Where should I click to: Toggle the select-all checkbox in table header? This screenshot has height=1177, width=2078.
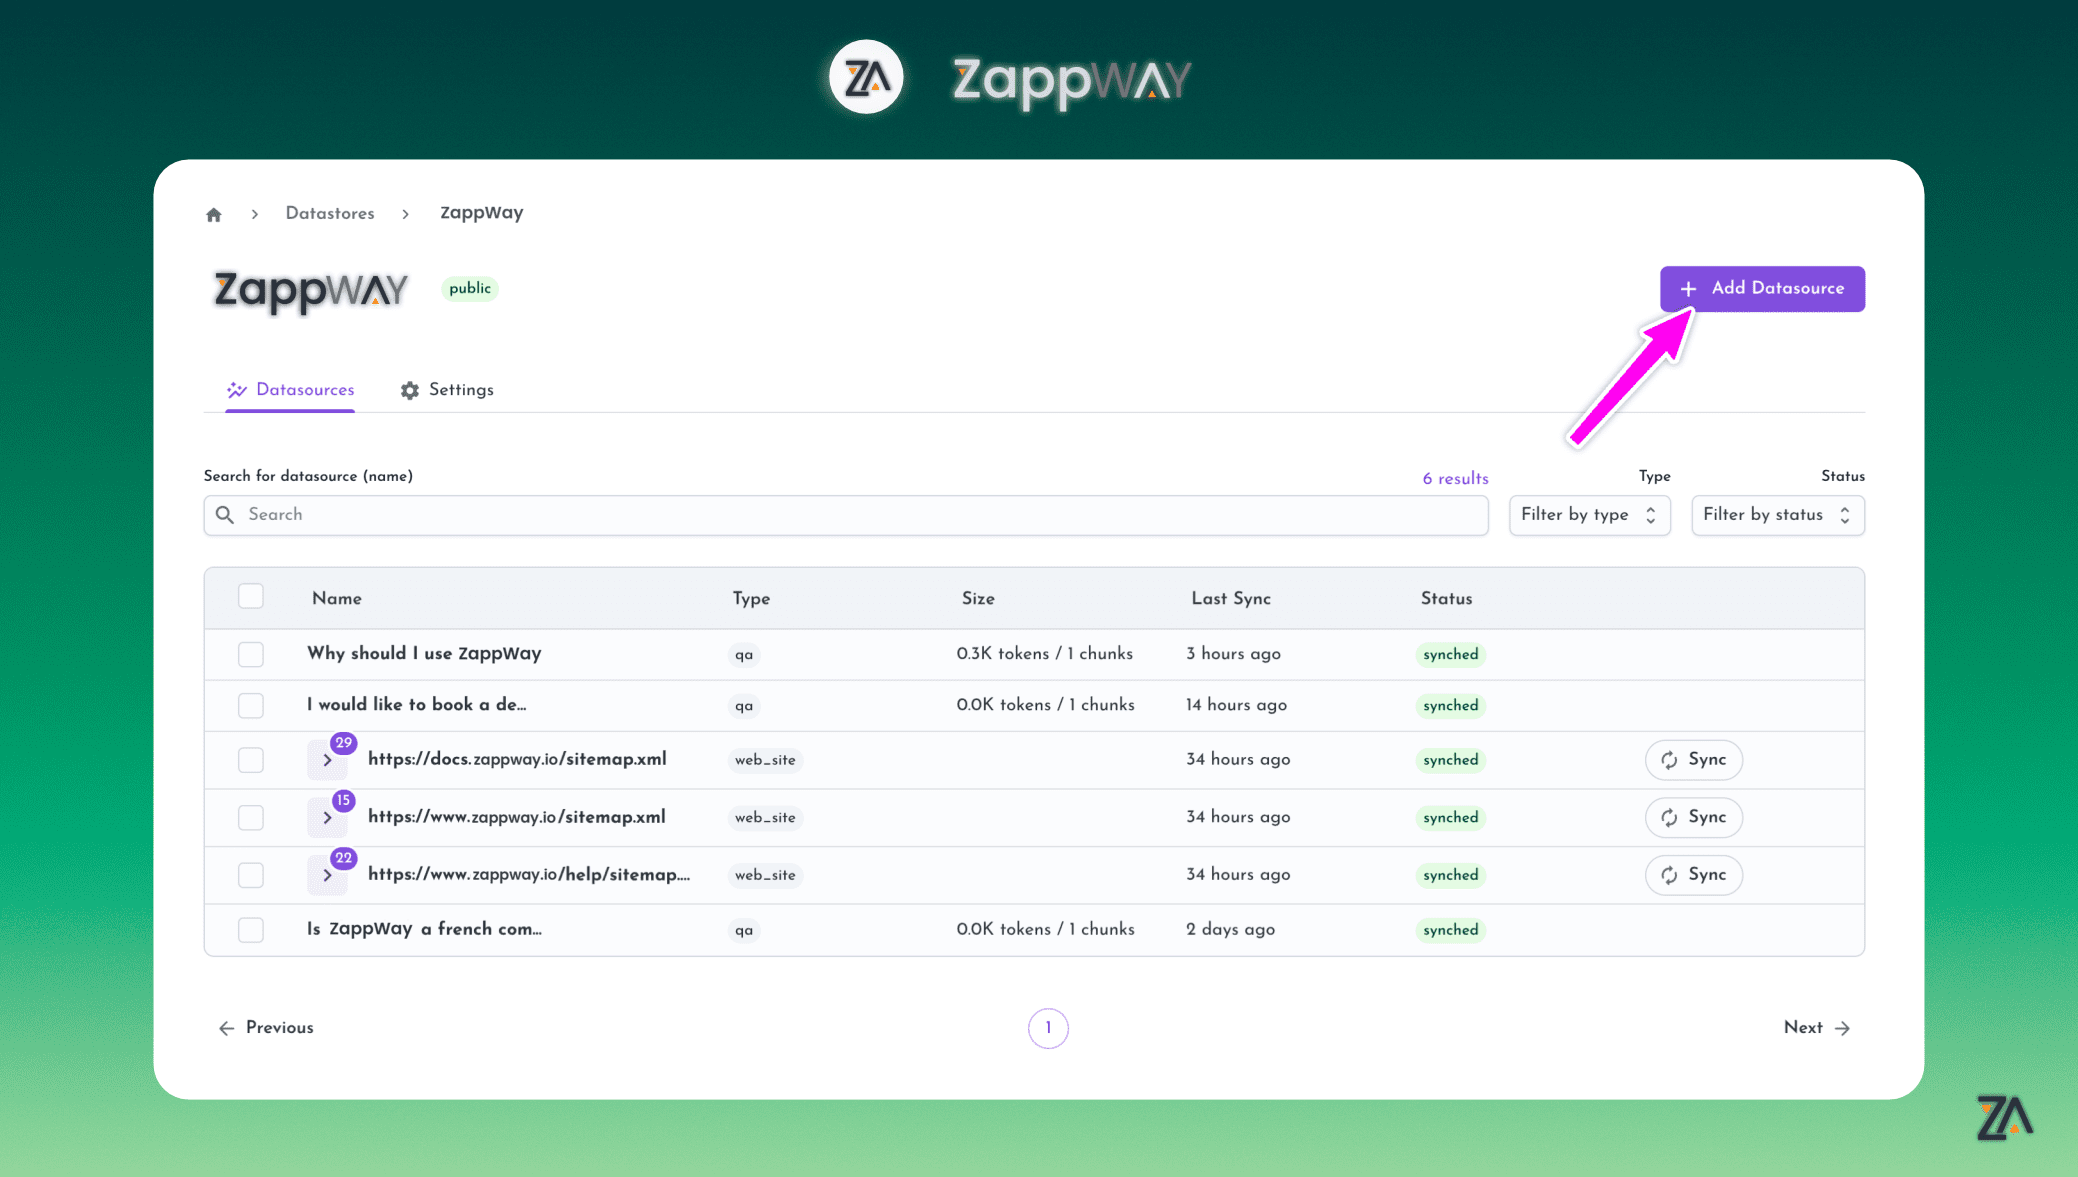(x=251, y=597)
